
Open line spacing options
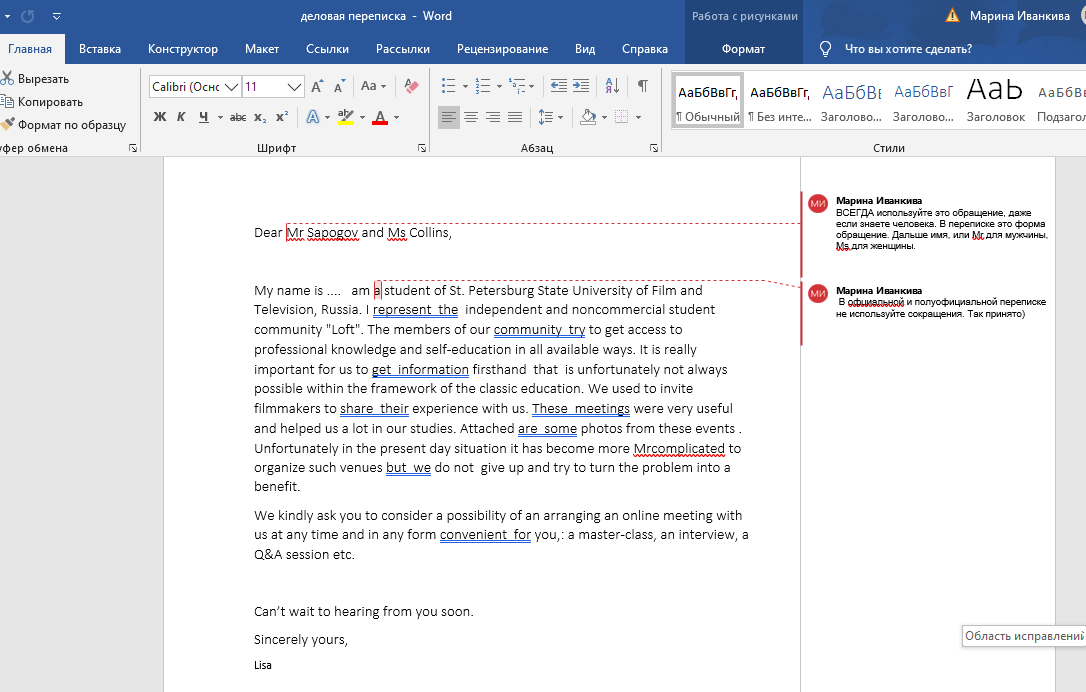point(551,117)
